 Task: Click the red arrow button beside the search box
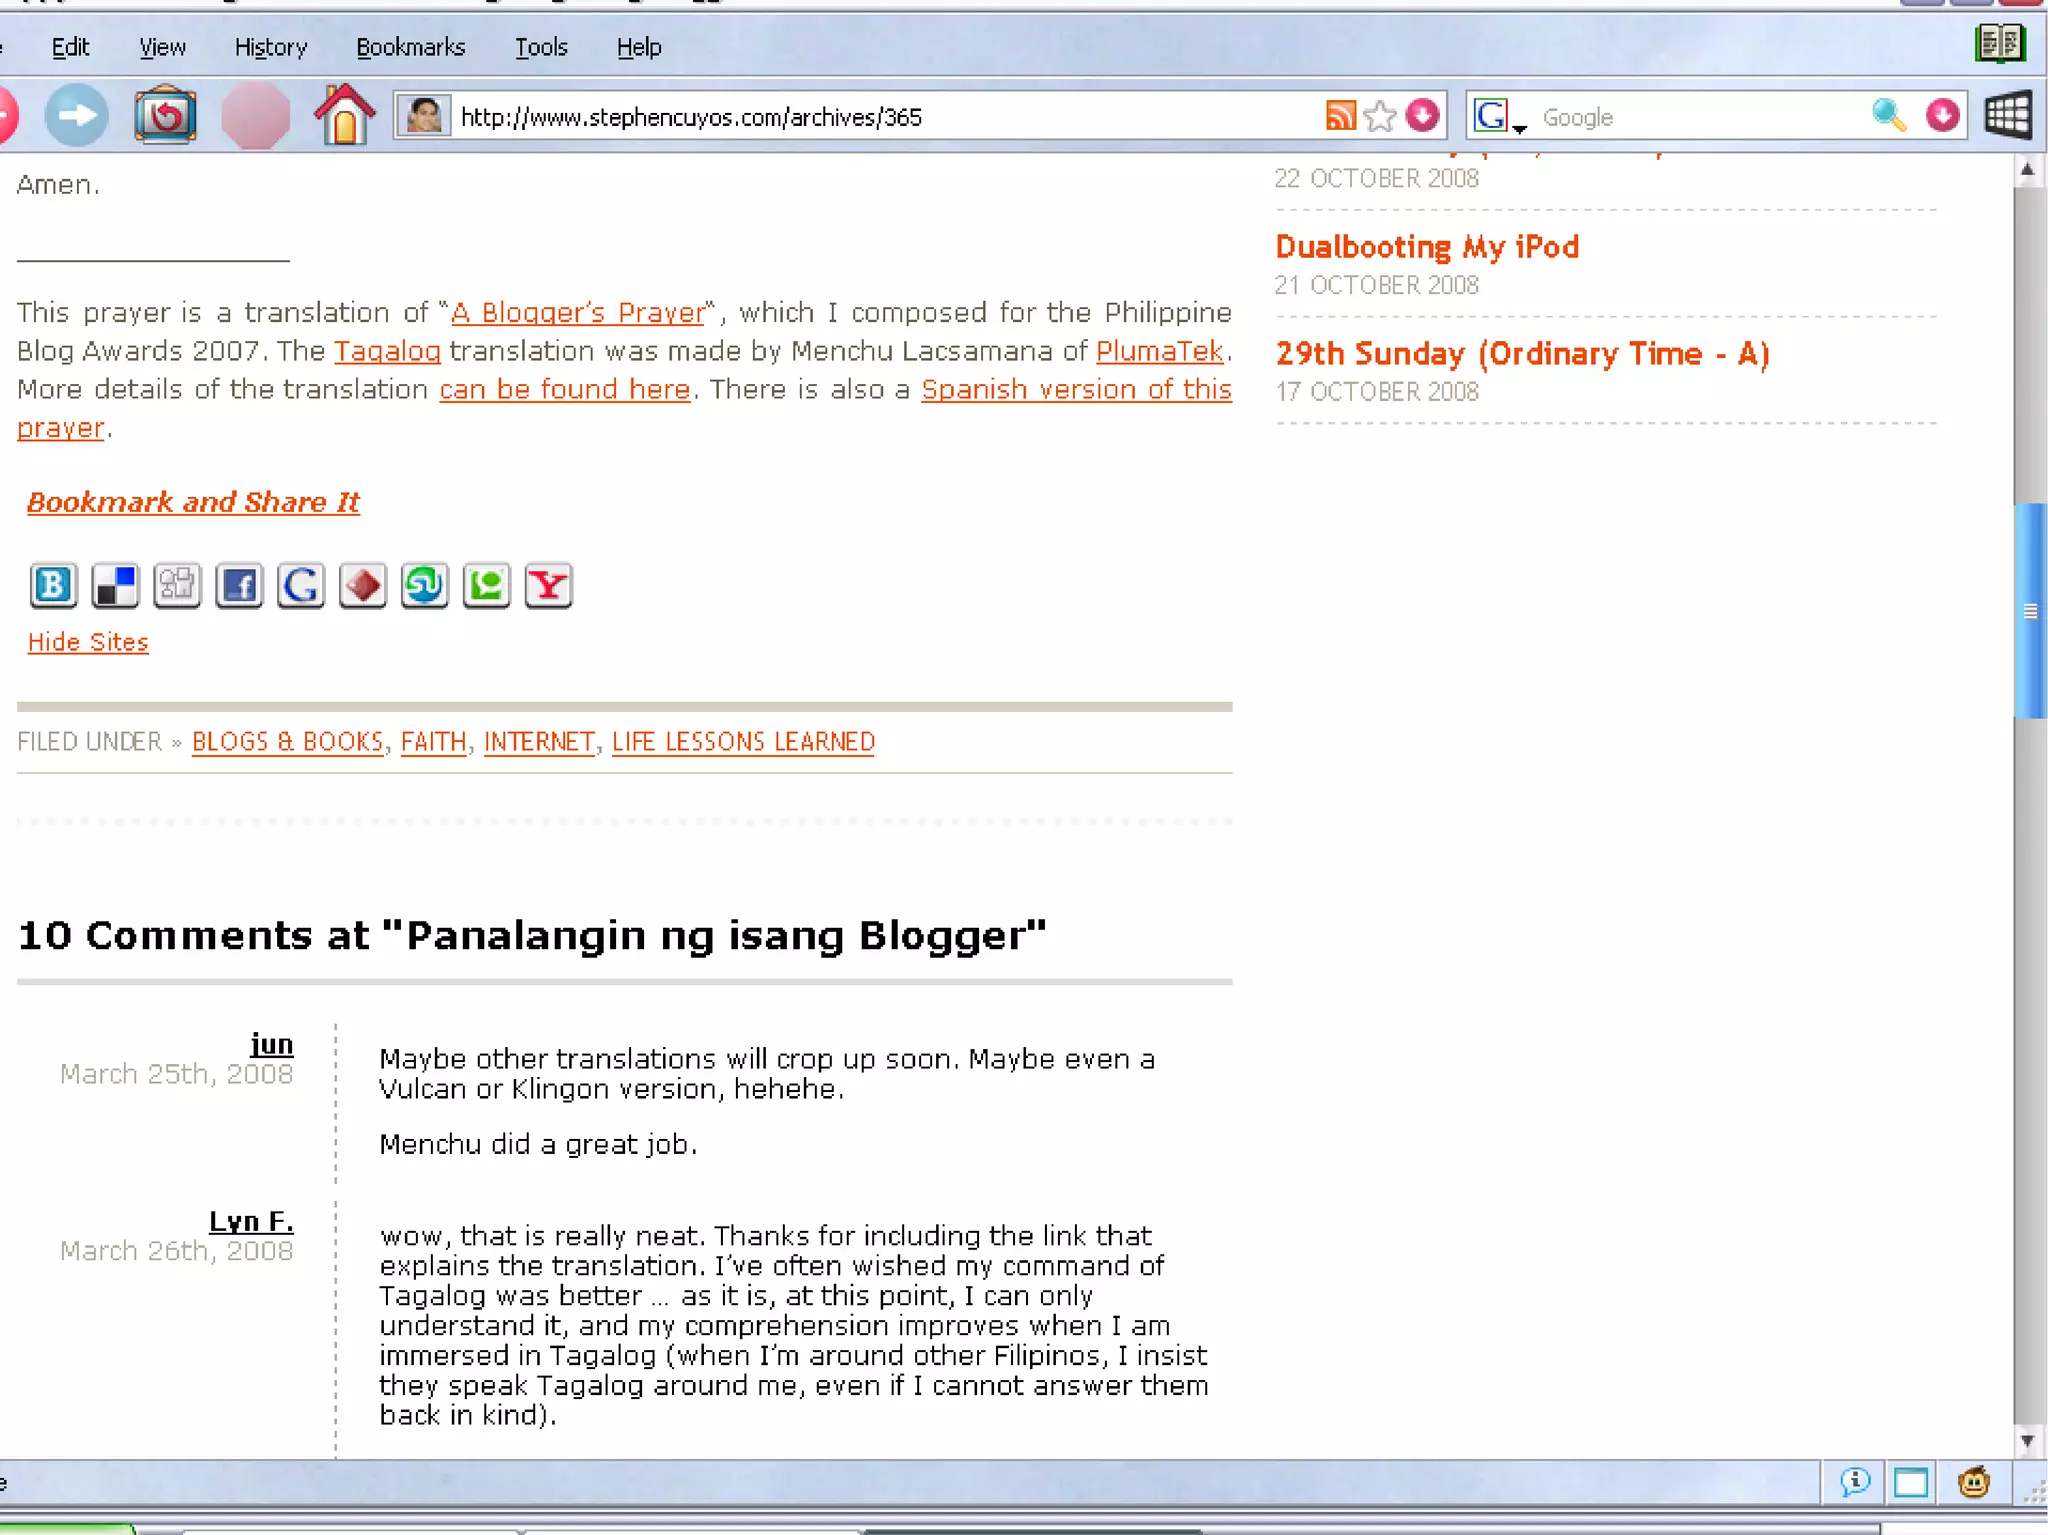coord(1942,116)
